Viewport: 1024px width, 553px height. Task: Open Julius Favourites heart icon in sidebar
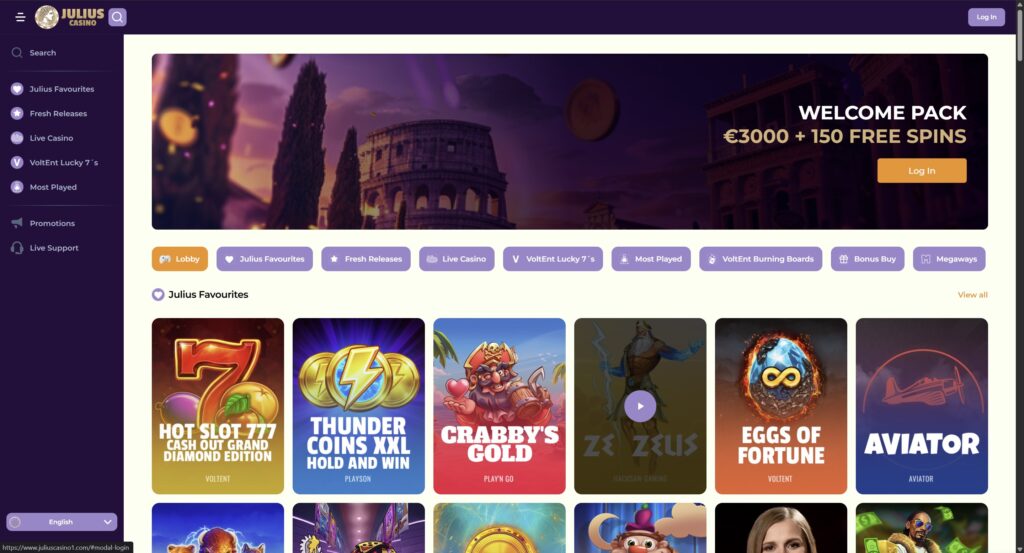[17, 89]
